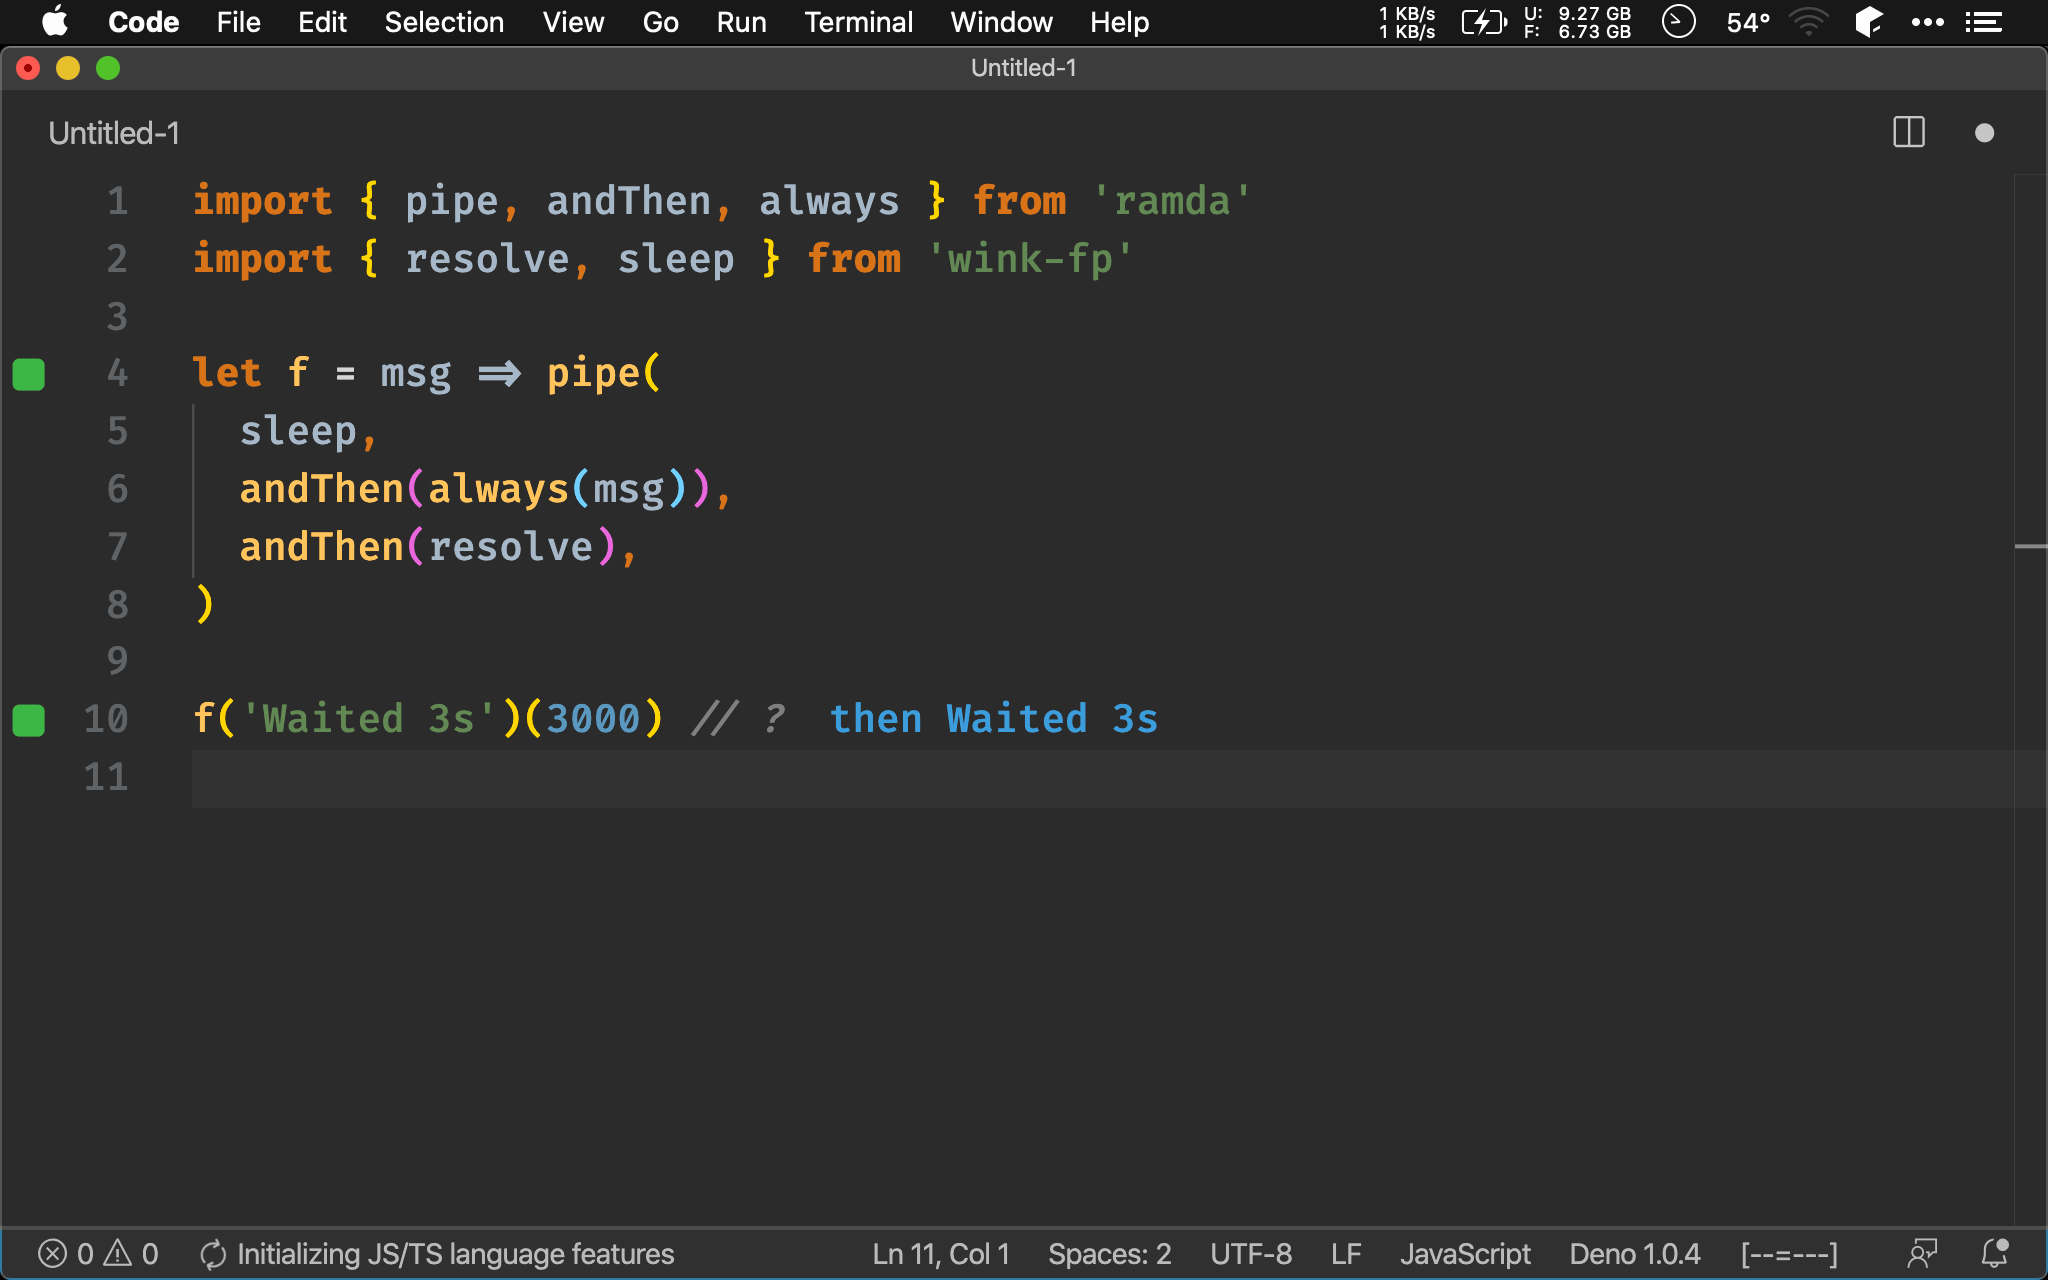Click the feedback person icon in status bar
This screenshot has height=1280, width=2048.
tap(1922, 1254)
